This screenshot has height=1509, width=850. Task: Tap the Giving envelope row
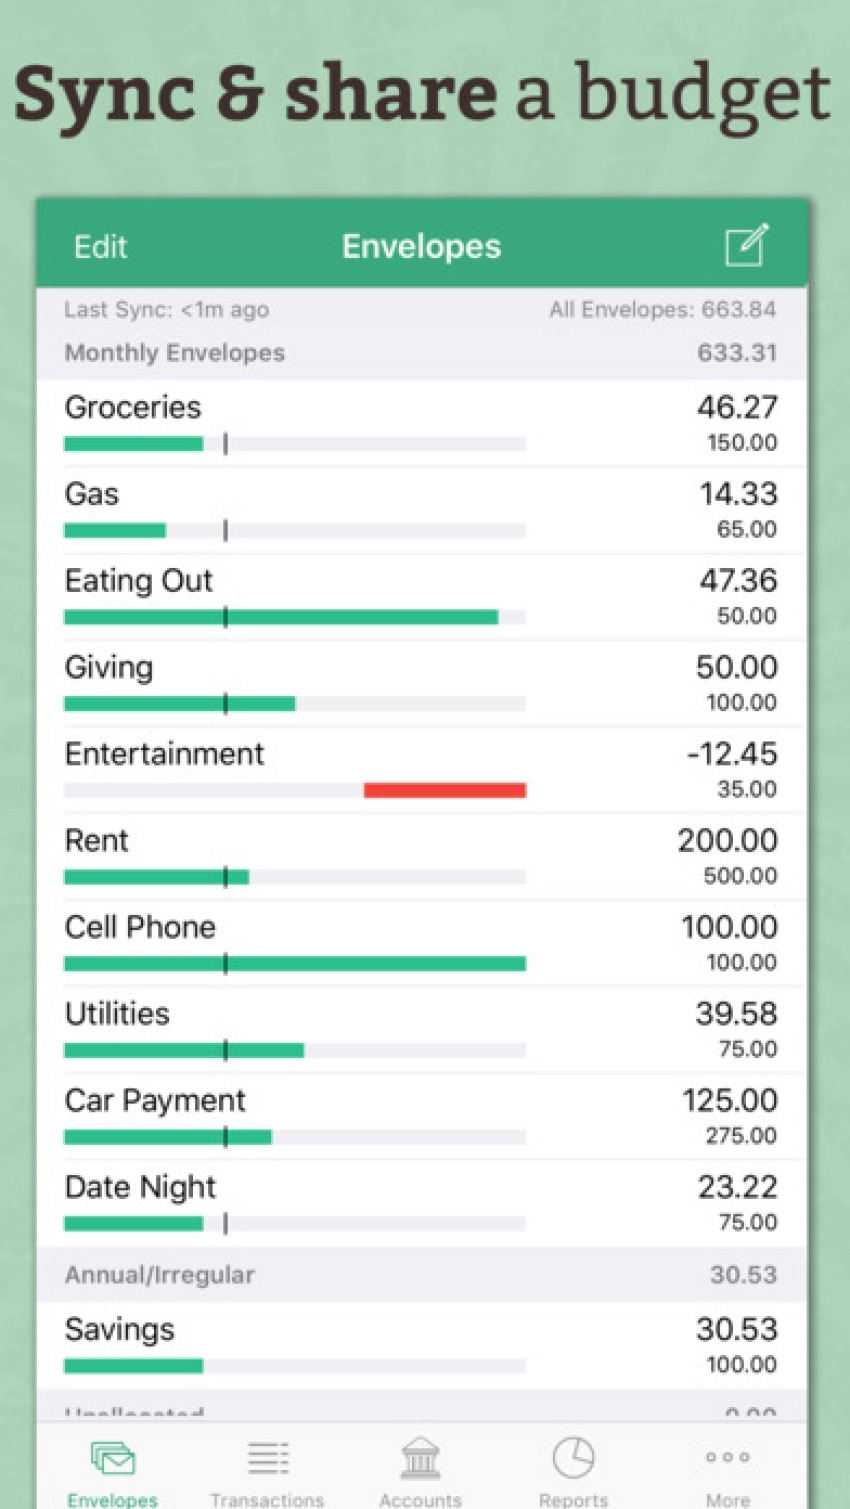click(420, 683)
